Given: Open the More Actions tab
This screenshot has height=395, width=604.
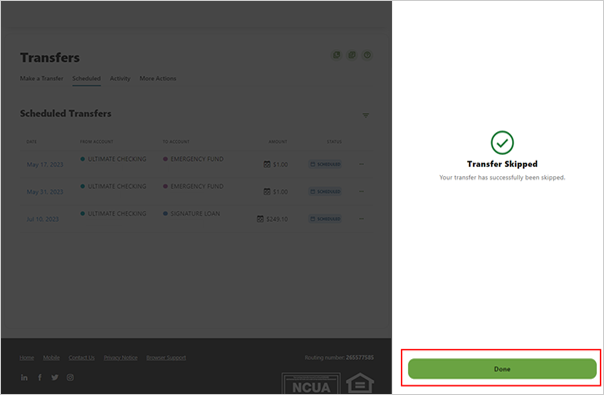Looking at the screenshot, I should (158, 78).
